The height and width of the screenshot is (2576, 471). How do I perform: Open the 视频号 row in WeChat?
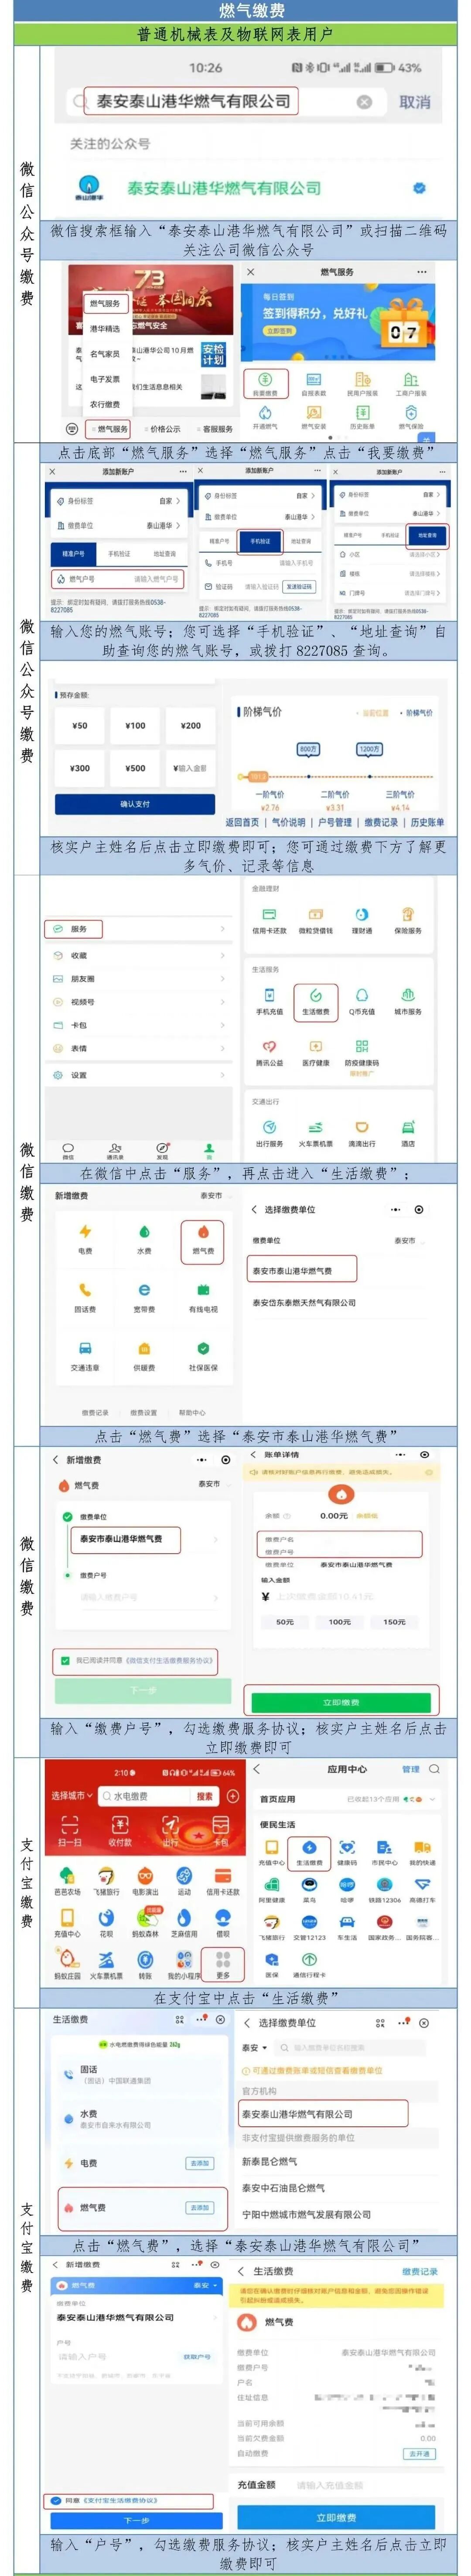click(137, 1002)
